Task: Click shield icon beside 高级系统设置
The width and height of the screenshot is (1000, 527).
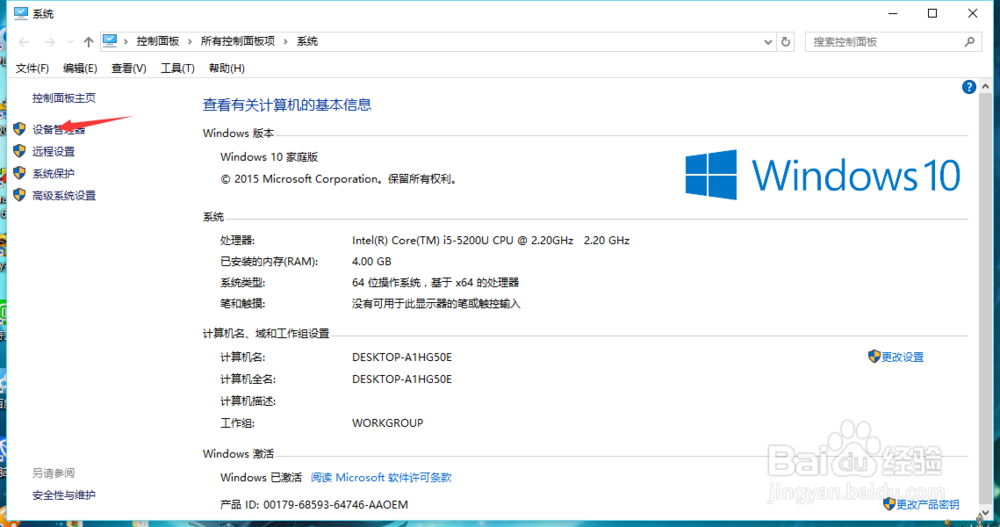Action: [20, 195]
